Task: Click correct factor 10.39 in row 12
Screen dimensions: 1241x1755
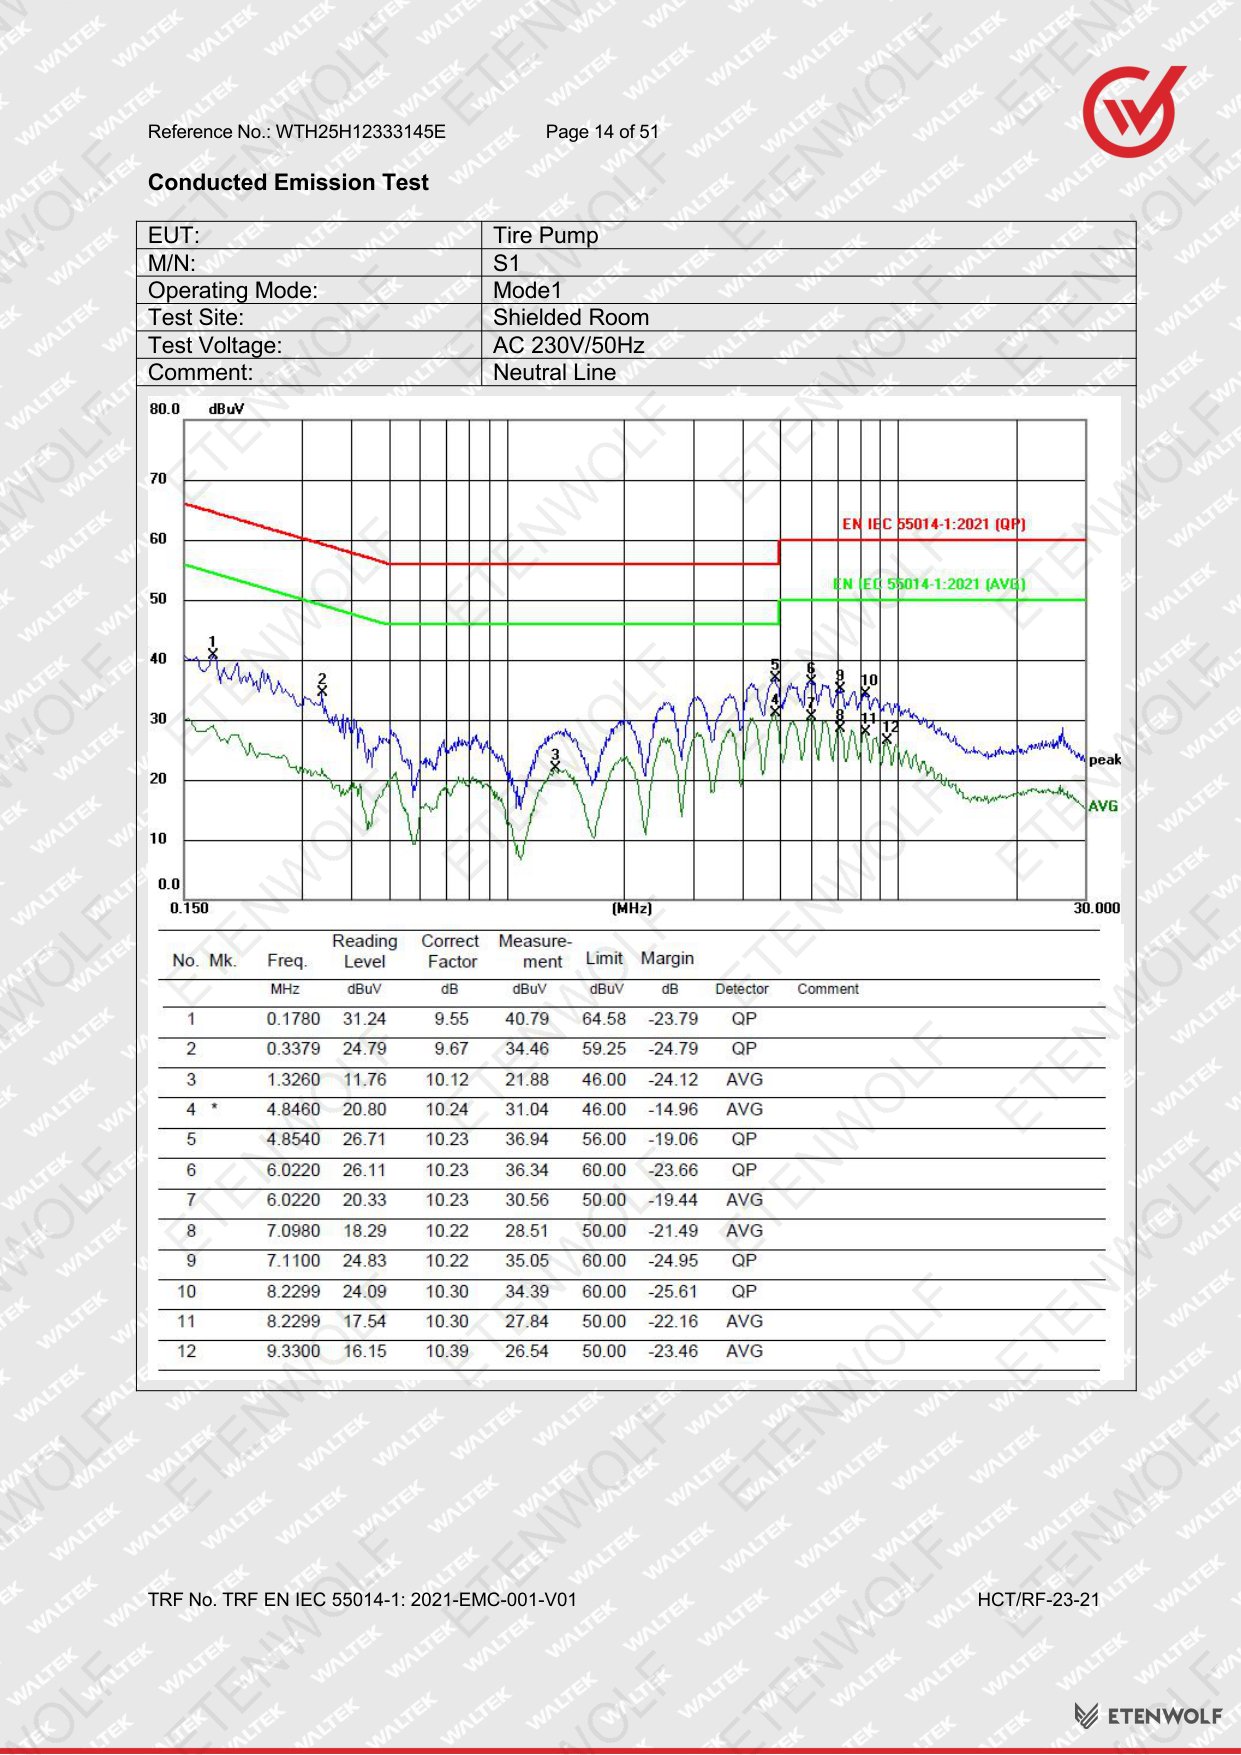Action: point(447,1351)
